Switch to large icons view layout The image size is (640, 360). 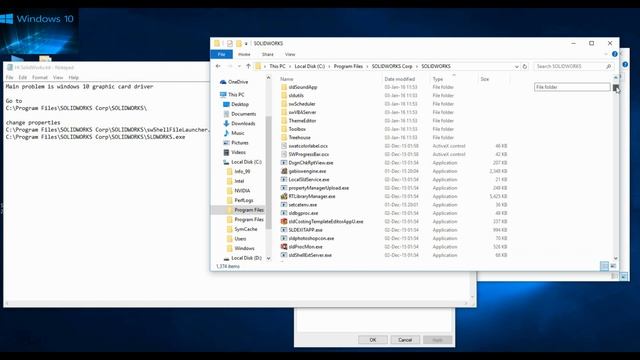pos(613,266)
